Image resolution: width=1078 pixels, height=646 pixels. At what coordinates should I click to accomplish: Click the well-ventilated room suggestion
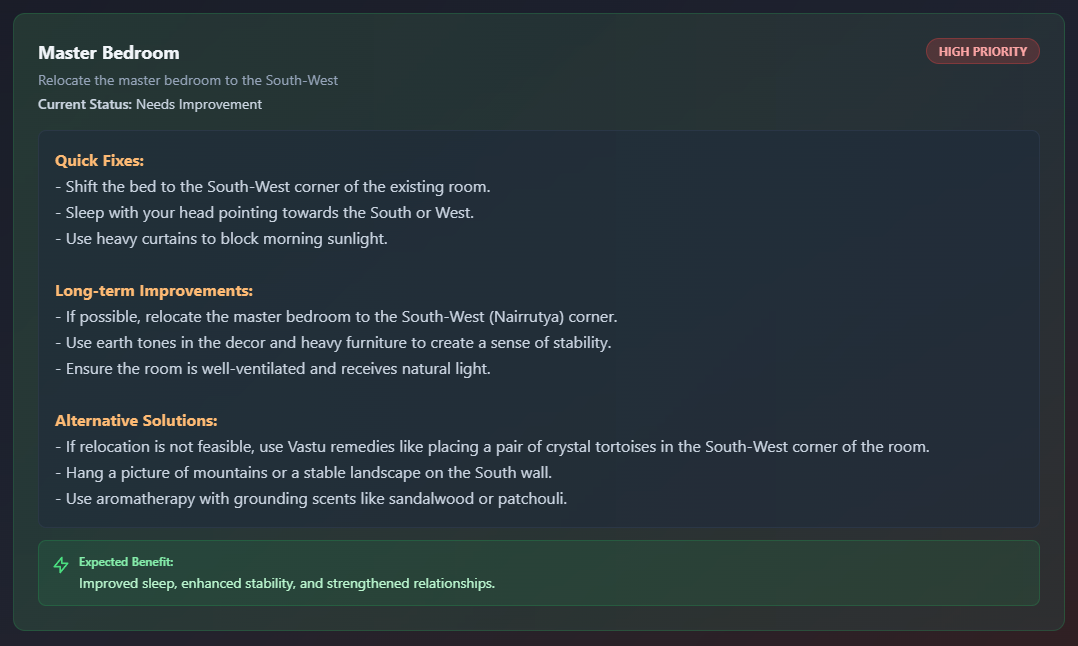pyautogui.click(x=272, y=369)
